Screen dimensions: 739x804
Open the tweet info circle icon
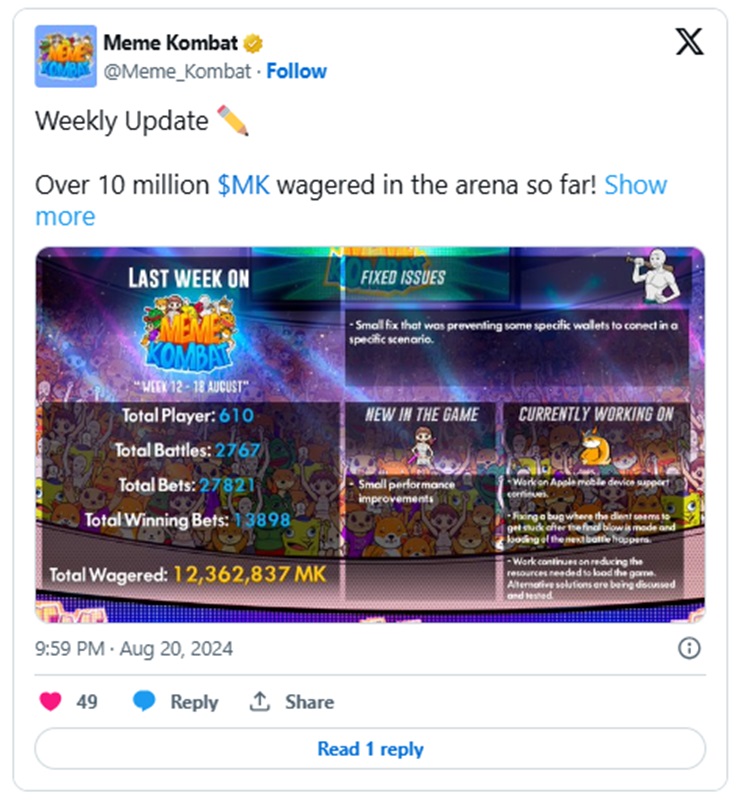689,648
